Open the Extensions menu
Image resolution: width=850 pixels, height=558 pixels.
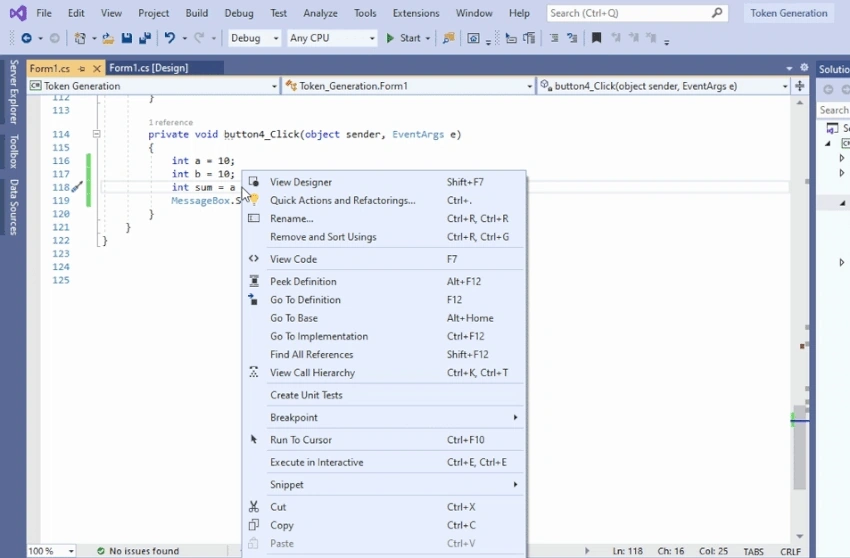point(416,13)
